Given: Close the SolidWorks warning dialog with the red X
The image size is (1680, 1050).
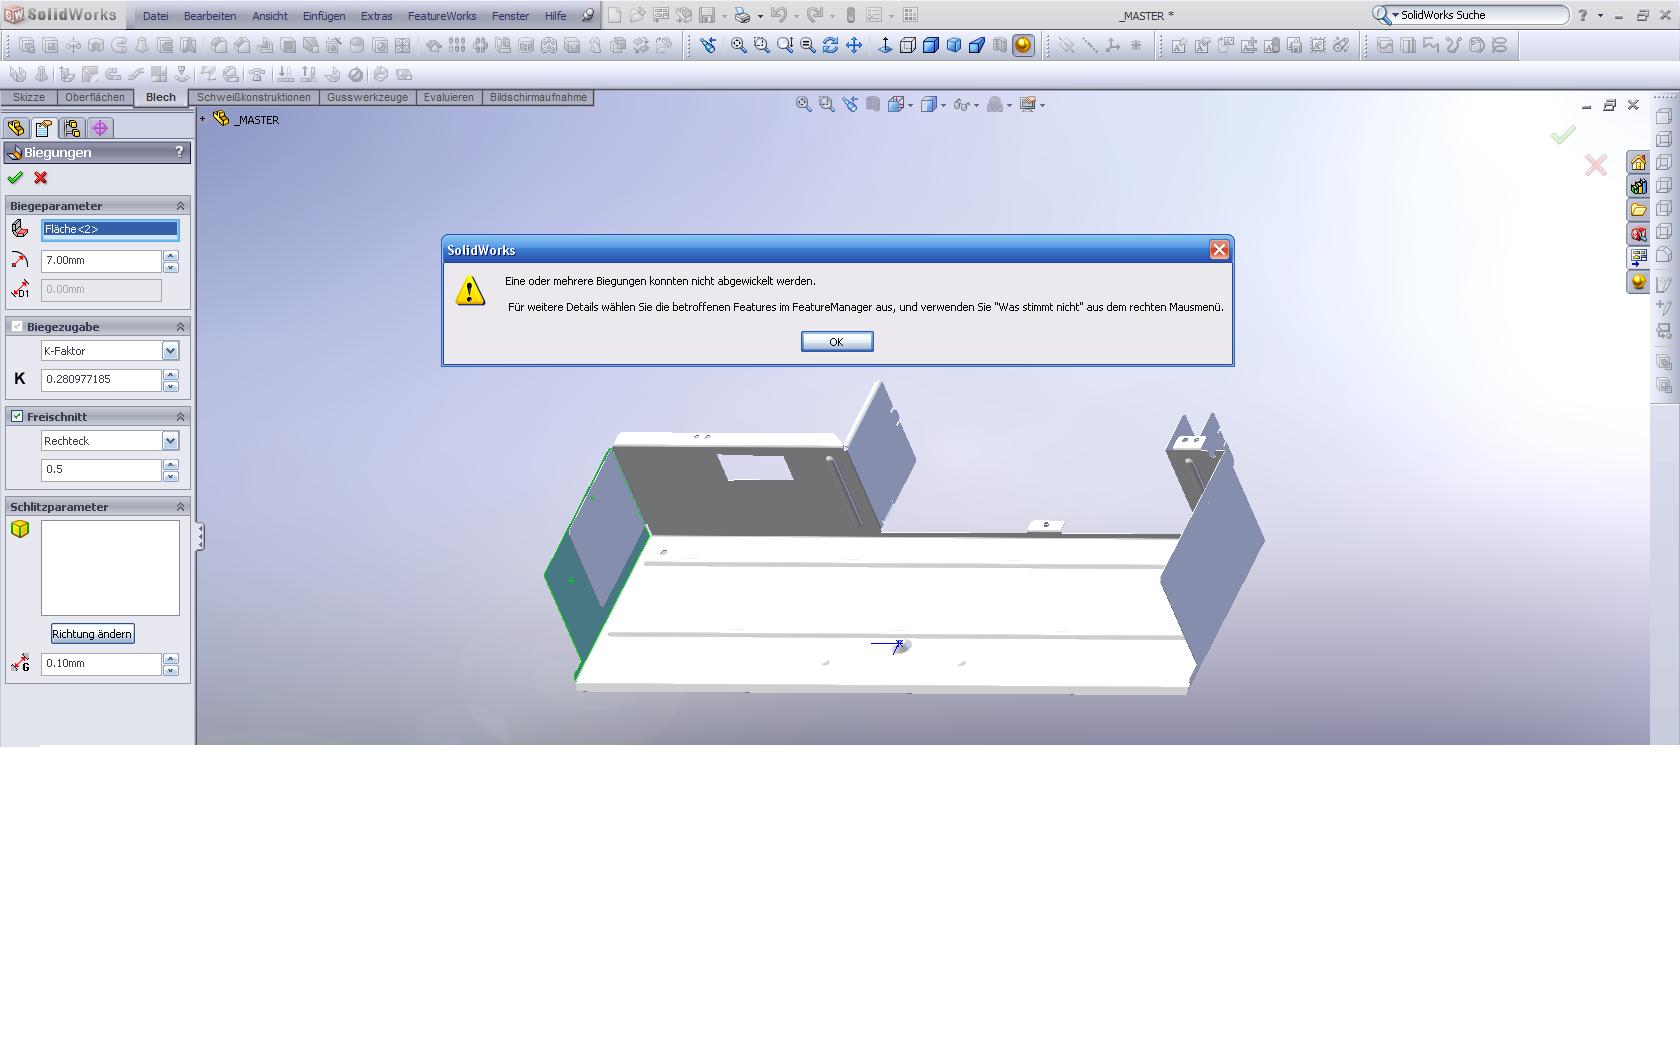Looking at the screenshot, I should [1219, 250].
